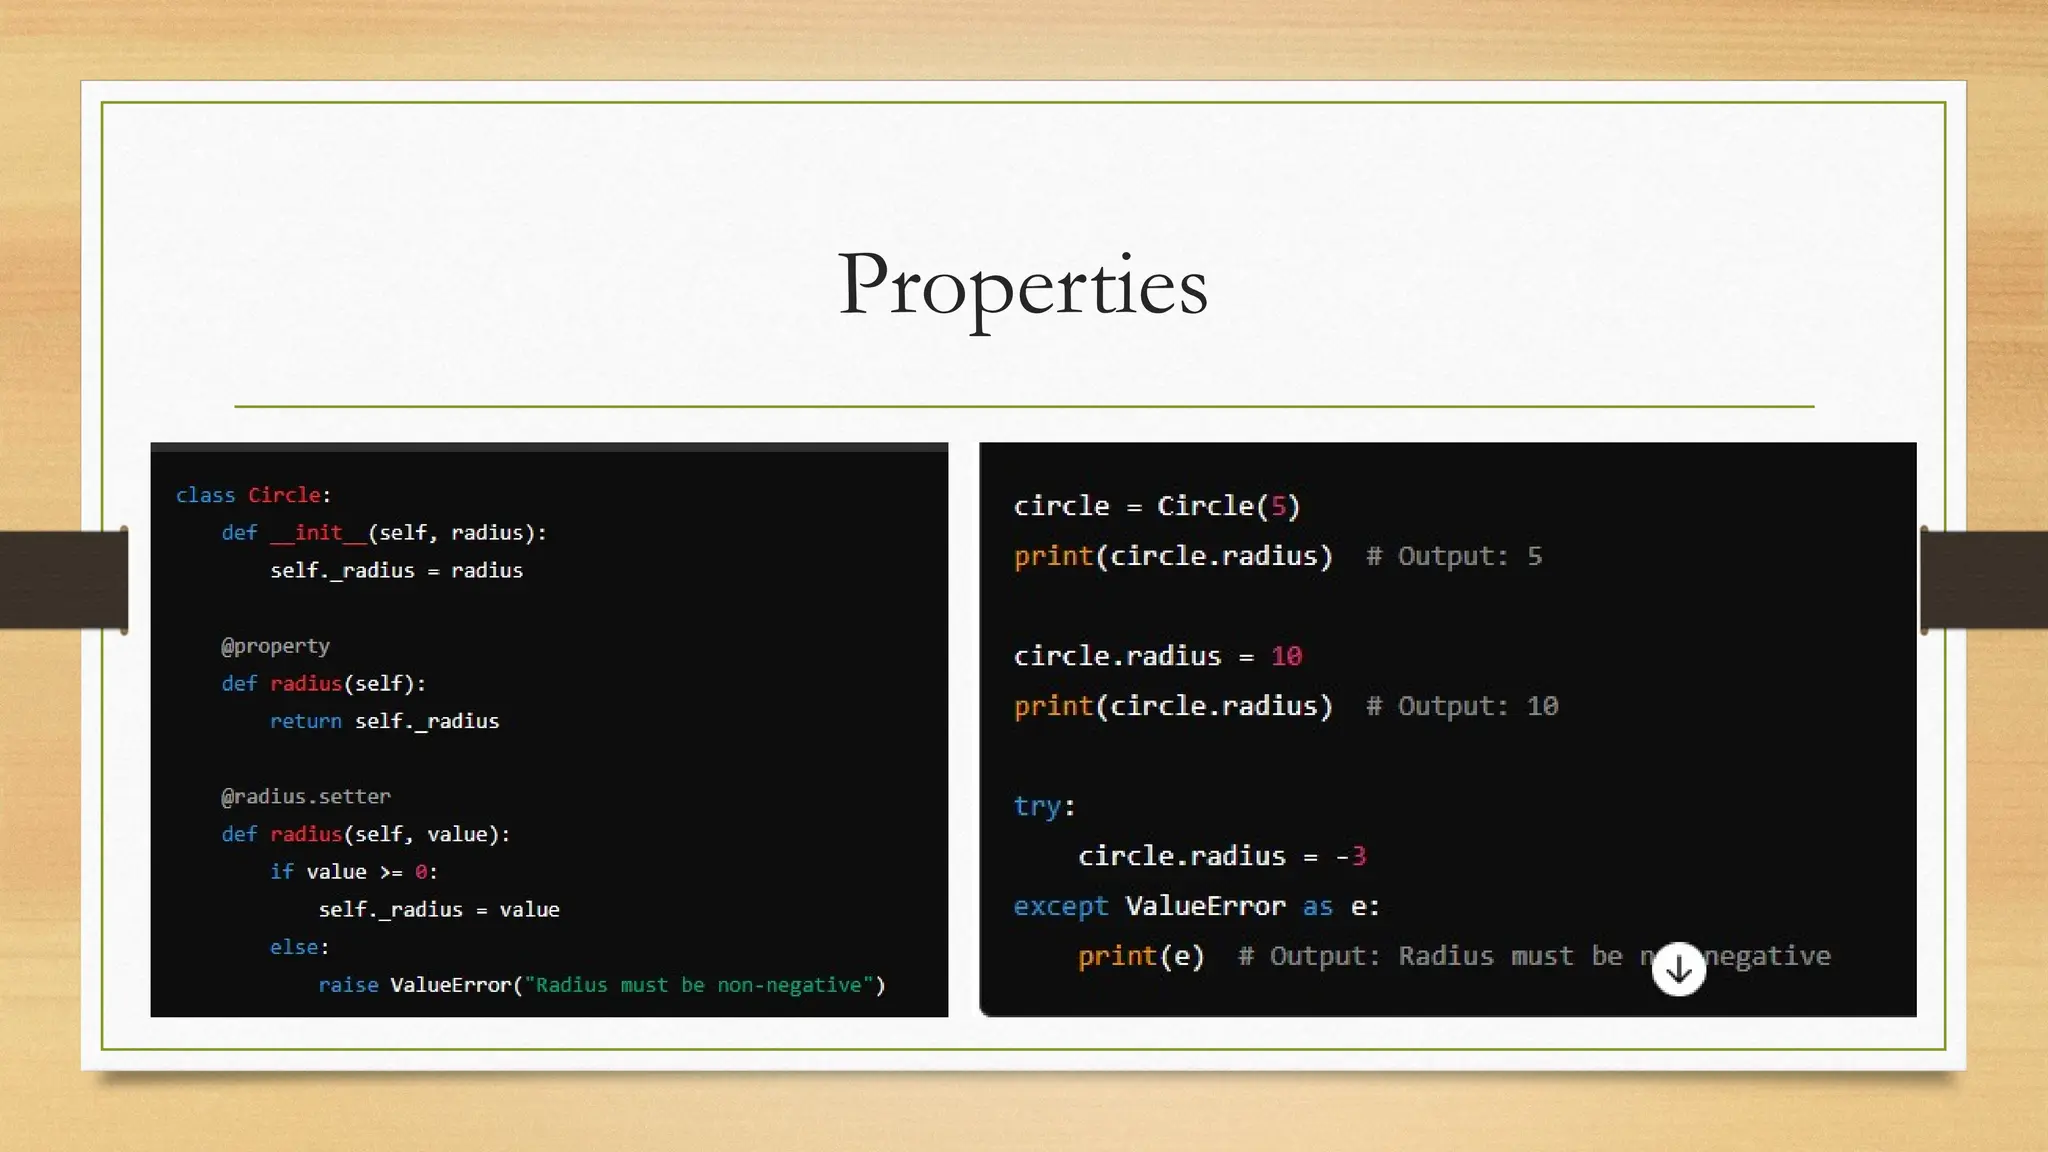
Task: Click the dark tab on right slide edge
Action: click(1984, 580)
